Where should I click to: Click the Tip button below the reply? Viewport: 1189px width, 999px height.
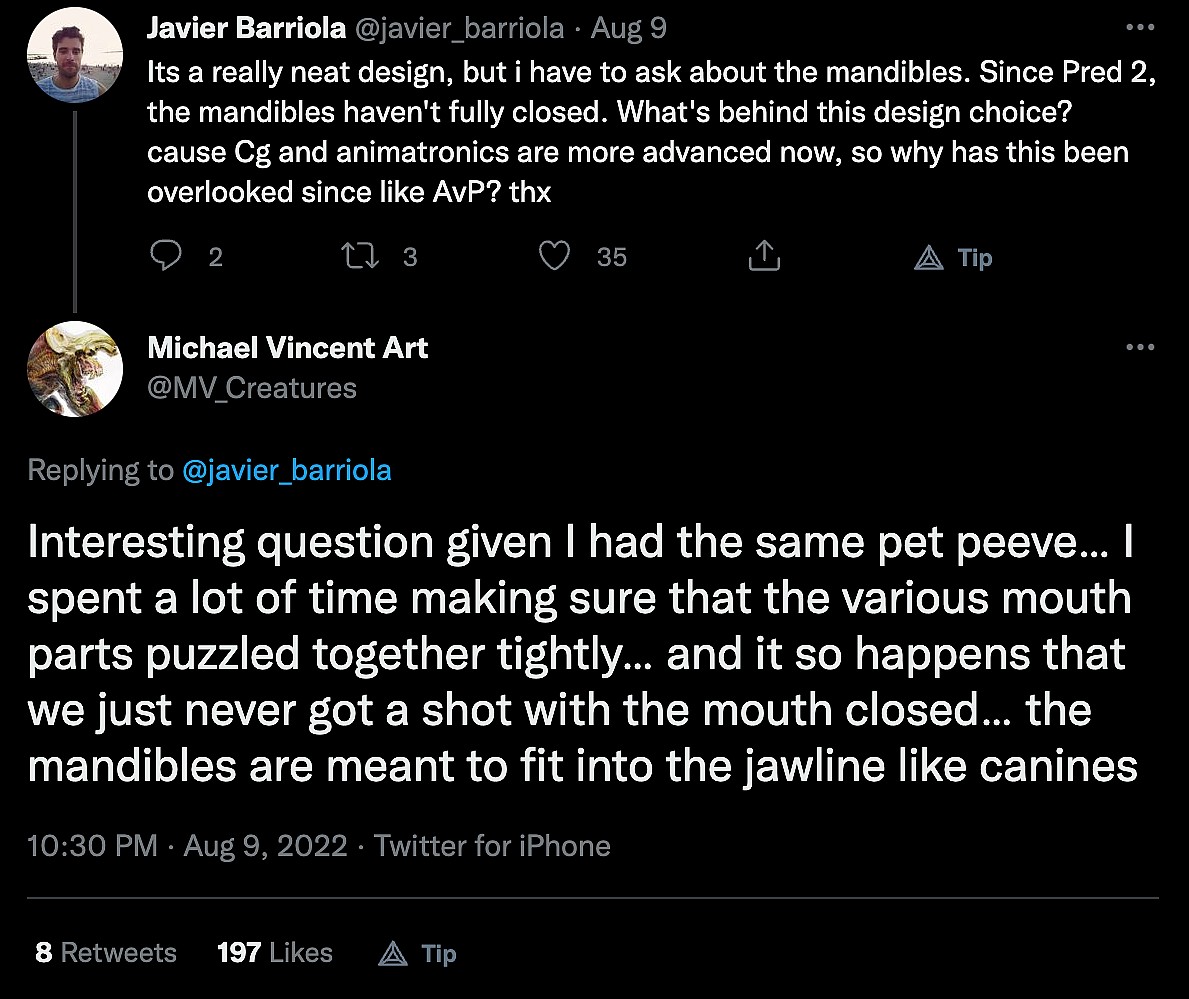tap(418, 953)
